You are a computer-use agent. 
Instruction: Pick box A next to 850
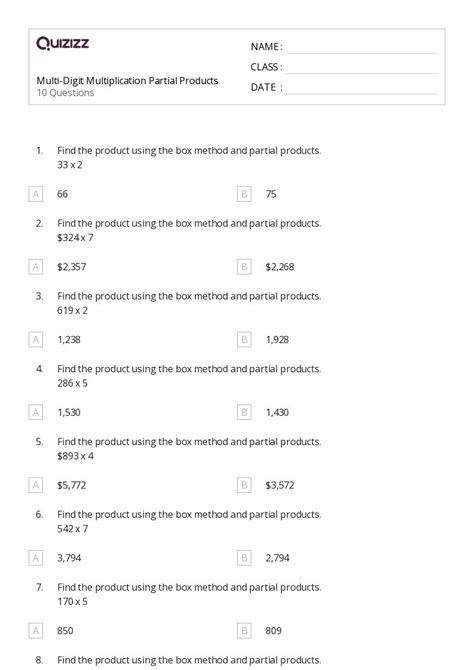click(36, 631)
